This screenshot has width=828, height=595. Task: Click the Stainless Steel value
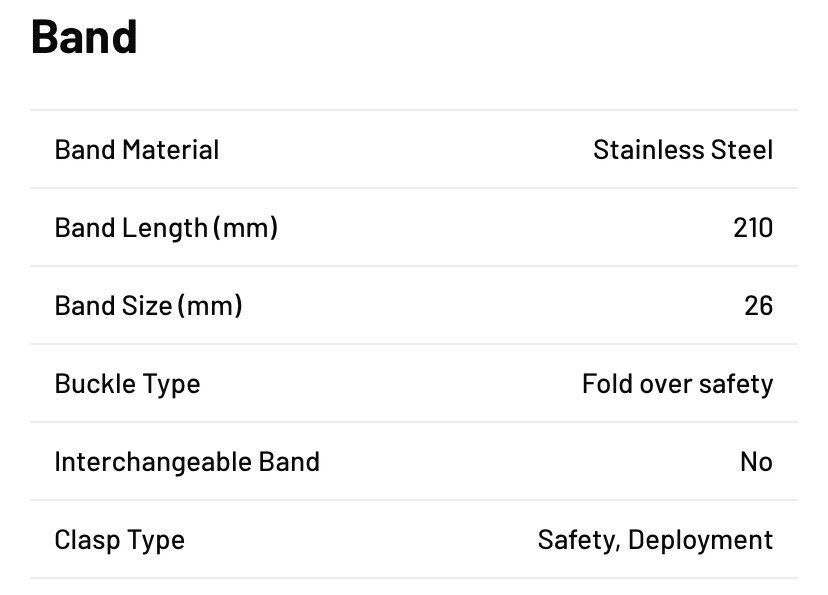point(683,149)
